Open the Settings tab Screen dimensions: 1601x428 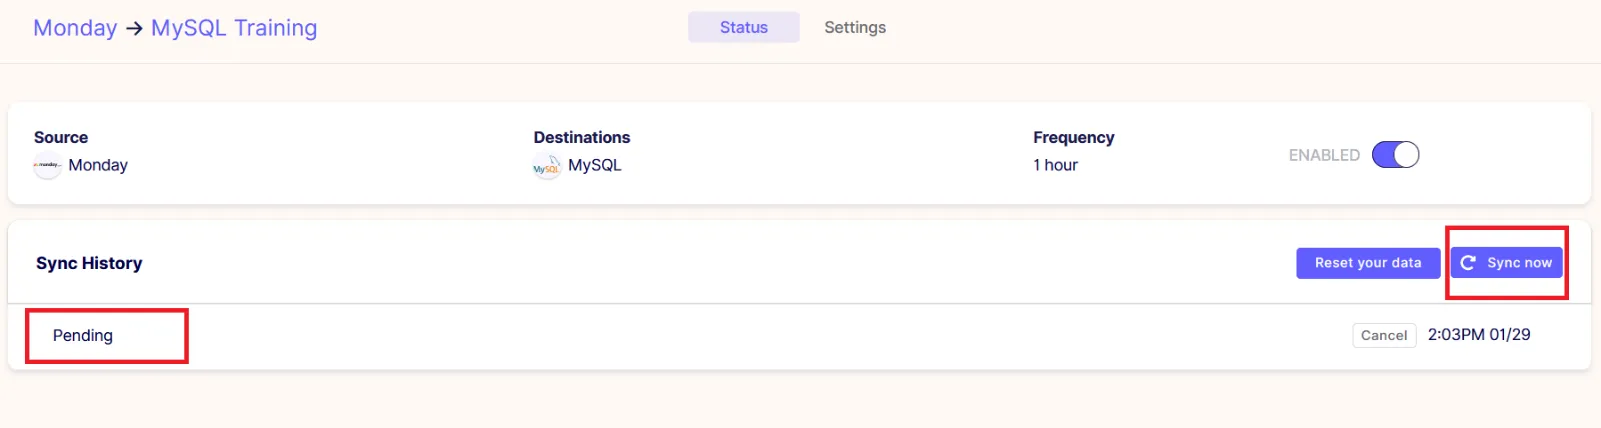[855, 27]
